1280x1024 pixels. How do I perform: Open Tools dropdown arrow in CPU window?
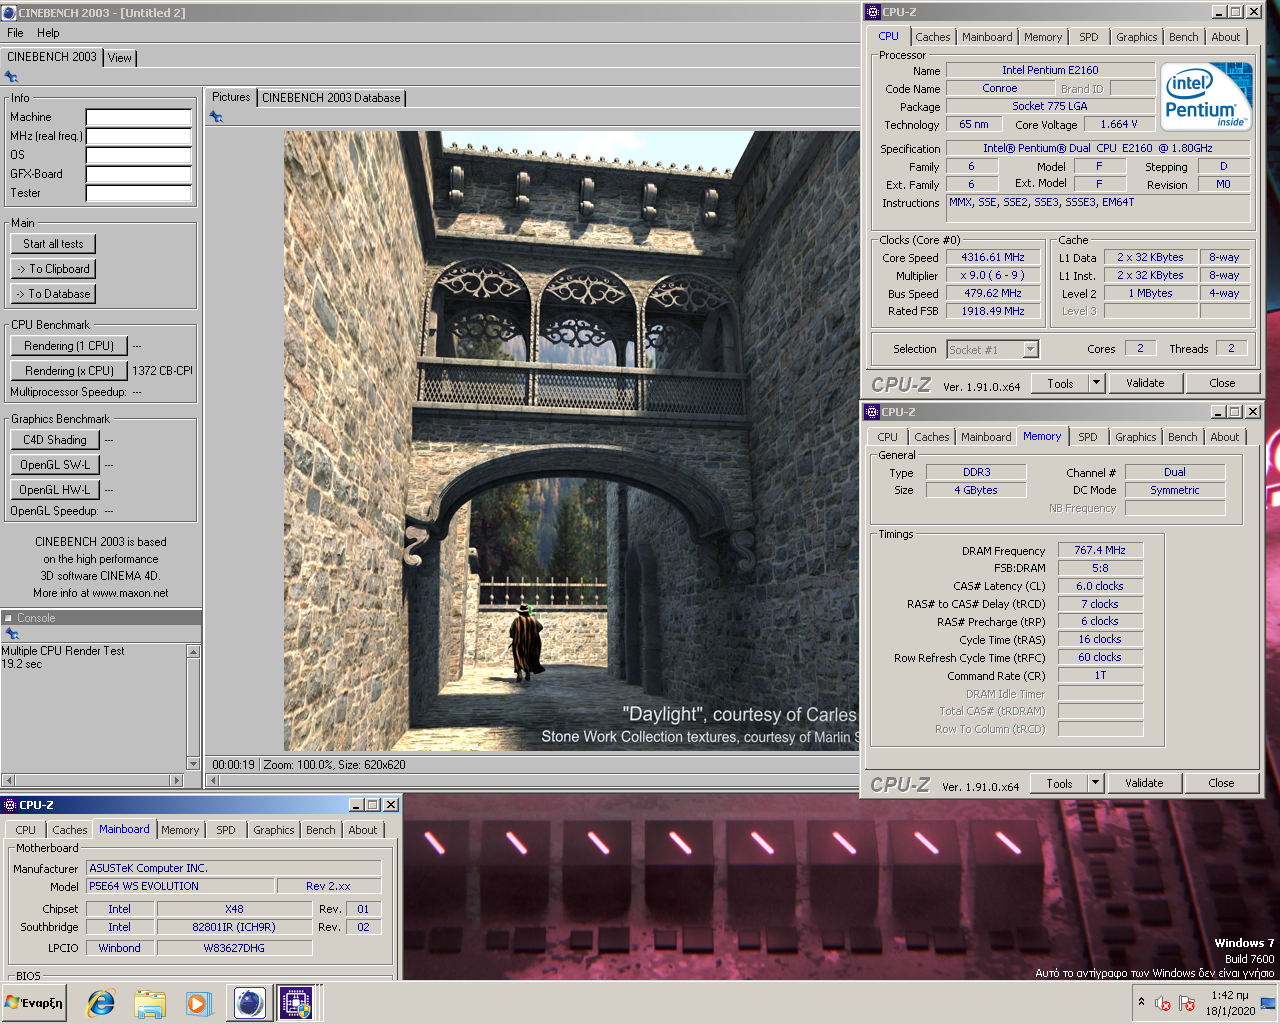pyautogui.click(x=1096, y=383)
